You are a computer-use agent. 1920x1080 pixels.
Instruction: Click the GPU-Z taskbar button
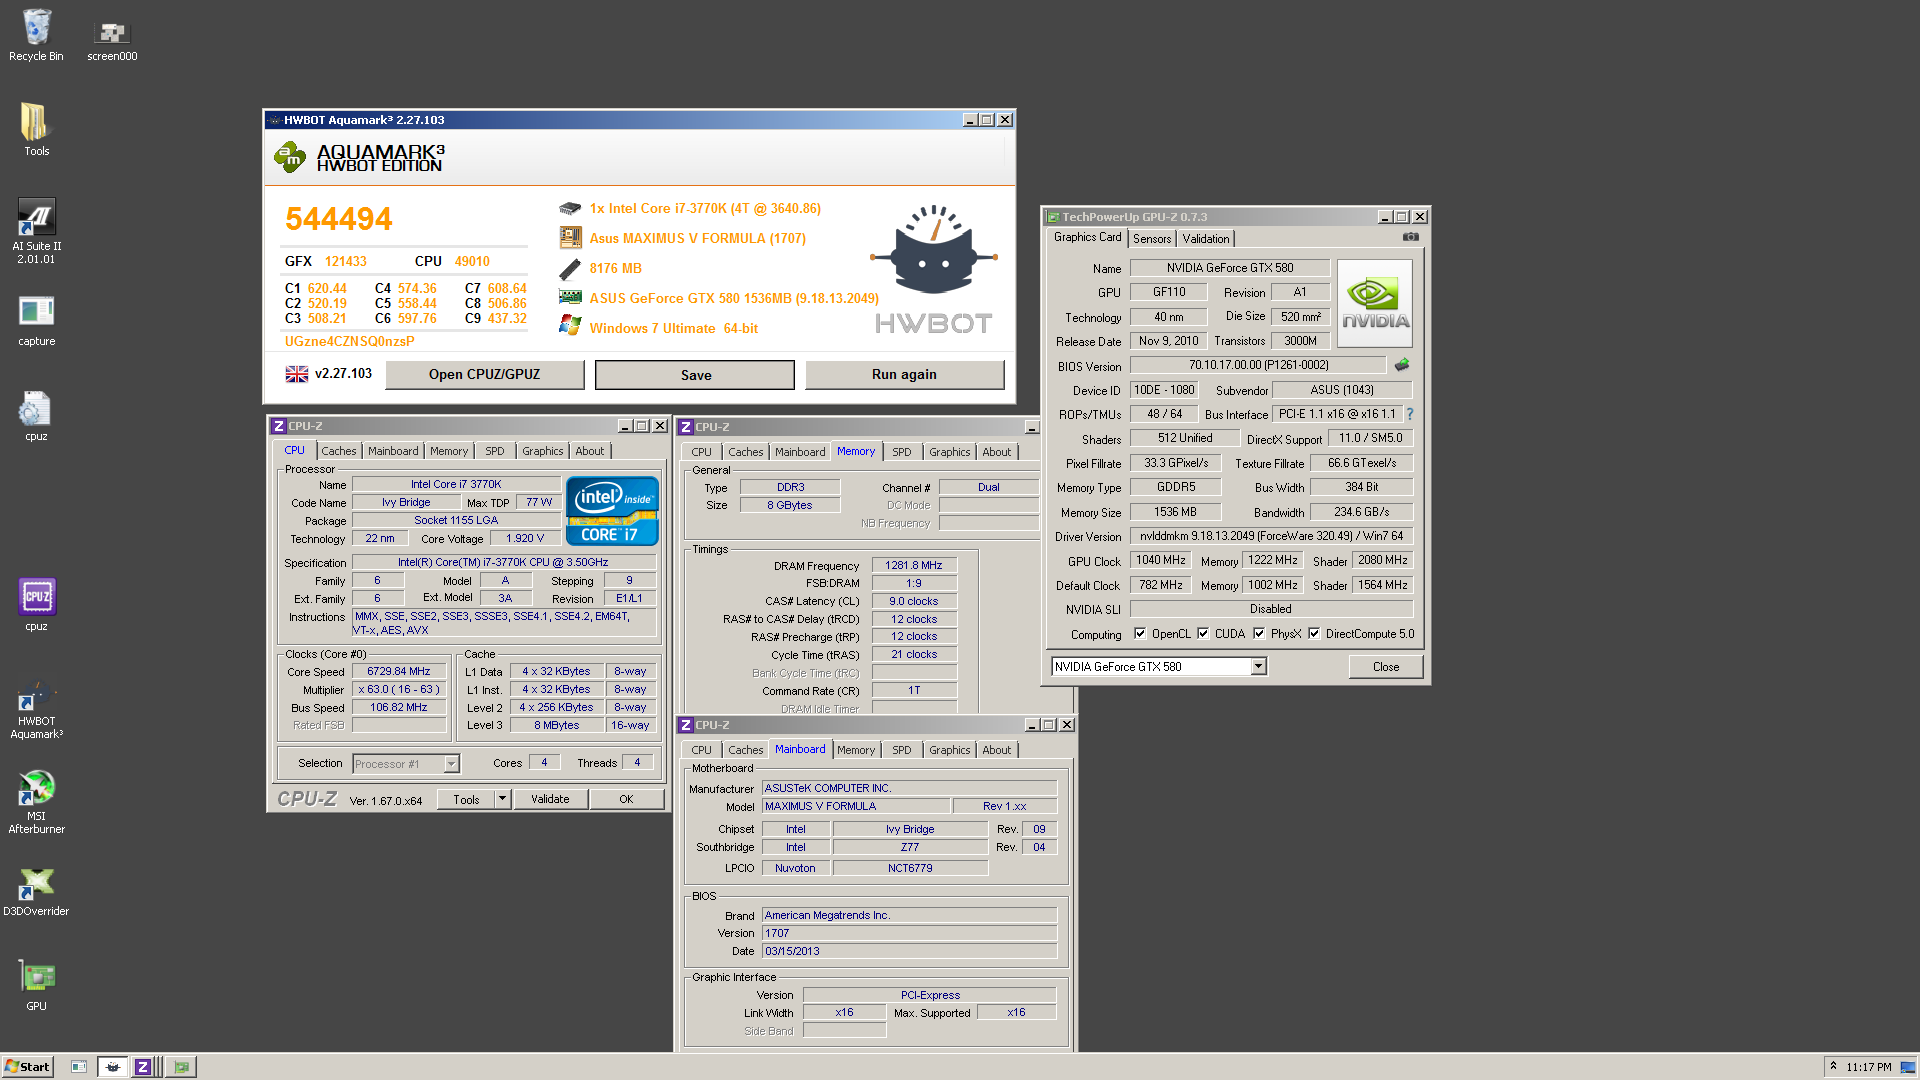pyautogui.click(x=181, y=1067)
